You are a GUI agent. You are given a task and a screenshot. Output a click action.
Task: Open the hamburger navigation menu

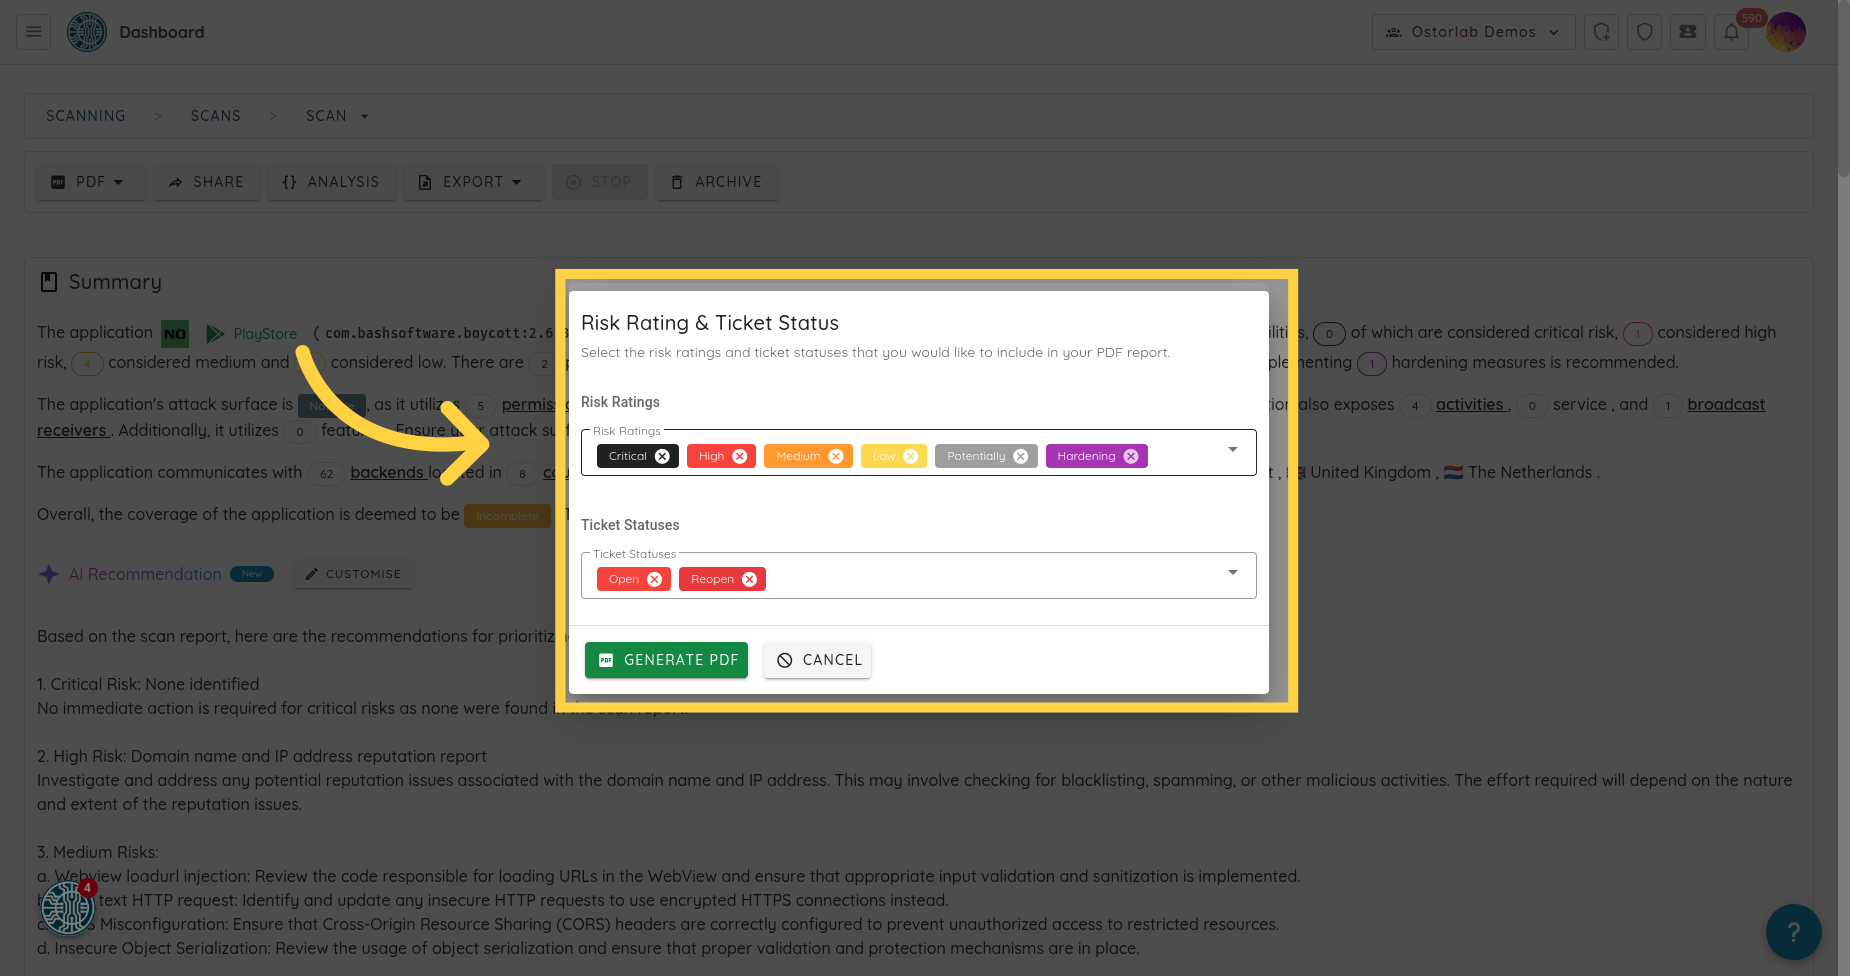pyautogui.click(x=33, y=32)
